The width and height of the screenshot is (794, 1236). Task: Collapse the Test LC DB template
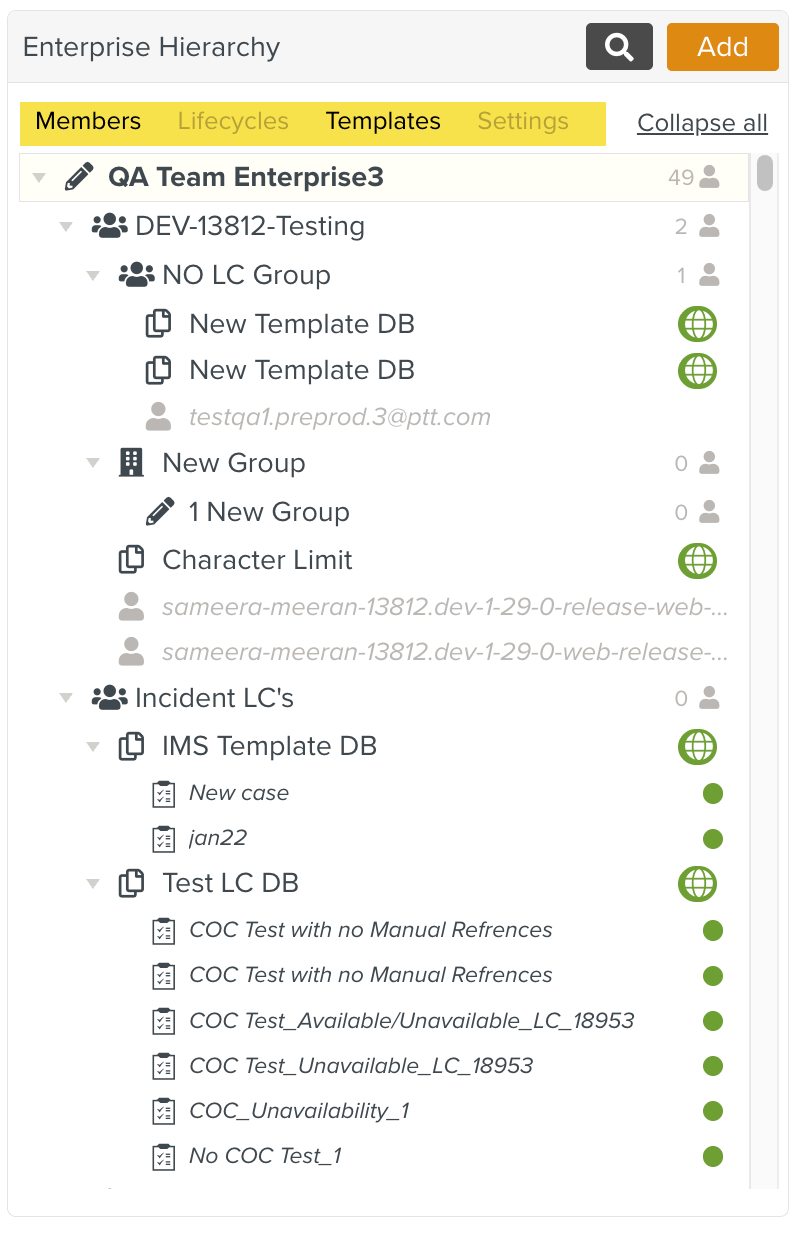93,884
